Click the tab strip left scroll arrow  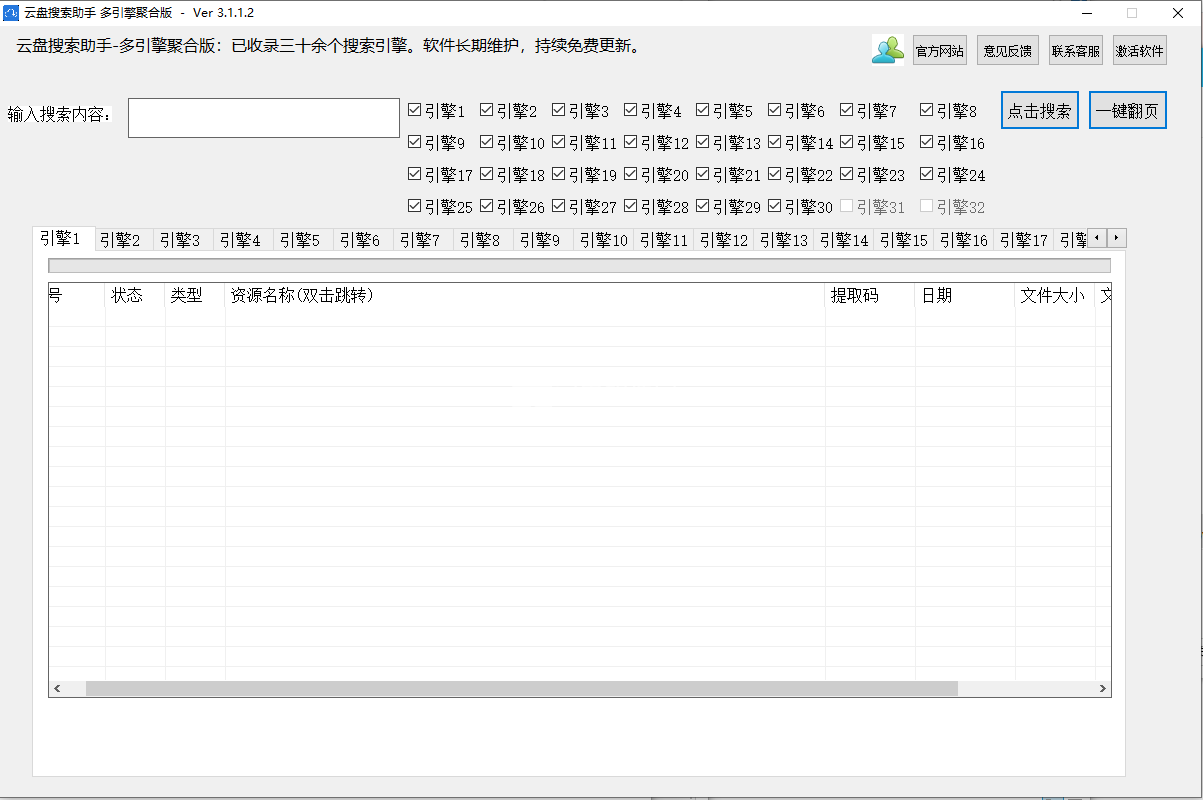coord(1097,238)
